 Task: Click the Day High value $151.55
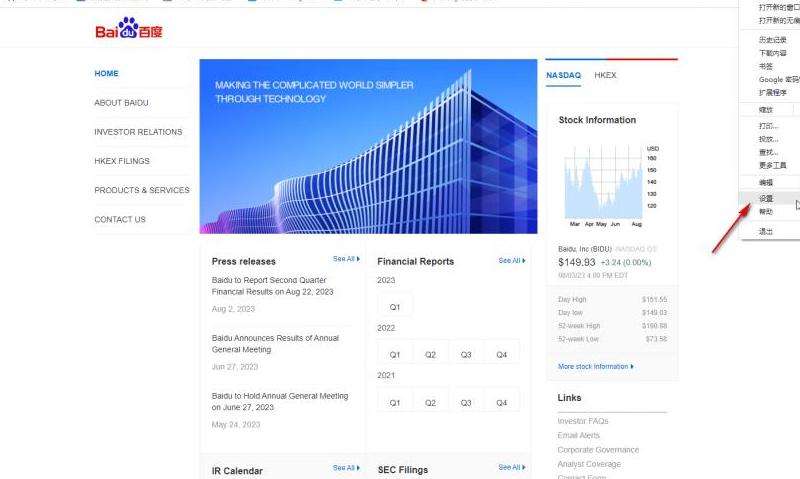pyautogui.click(x=655, y=299)
